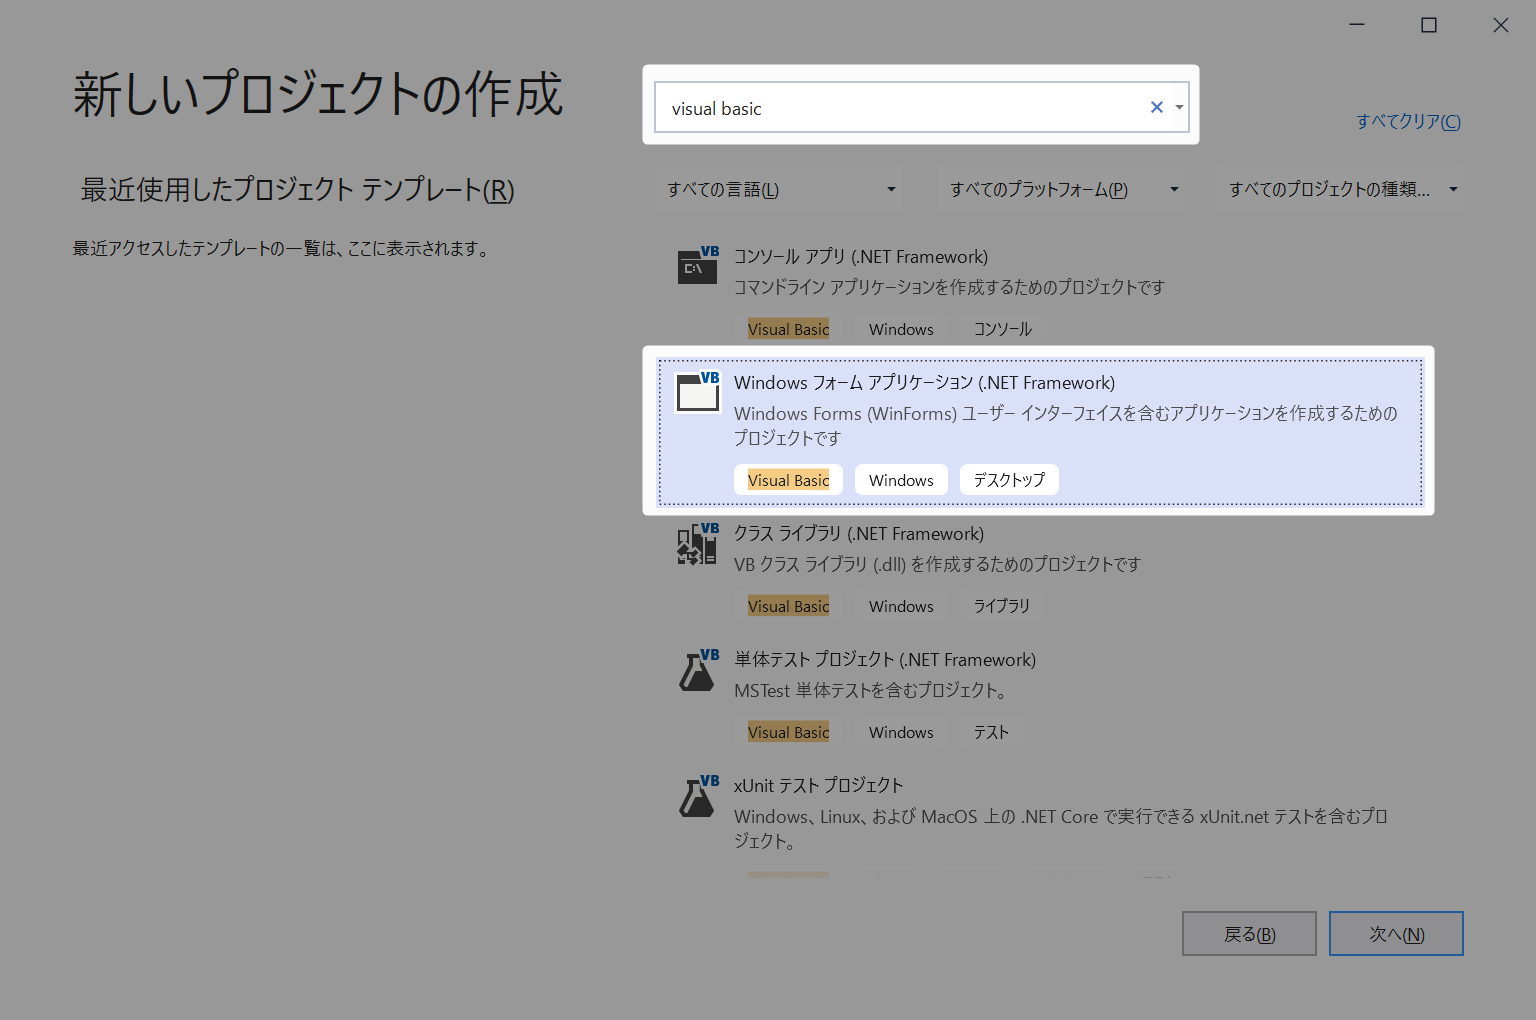The width and height of the screenshot is (1536, 1020).
Task: Click the ライブラリ tag
Action: [x=1002, y=606]
